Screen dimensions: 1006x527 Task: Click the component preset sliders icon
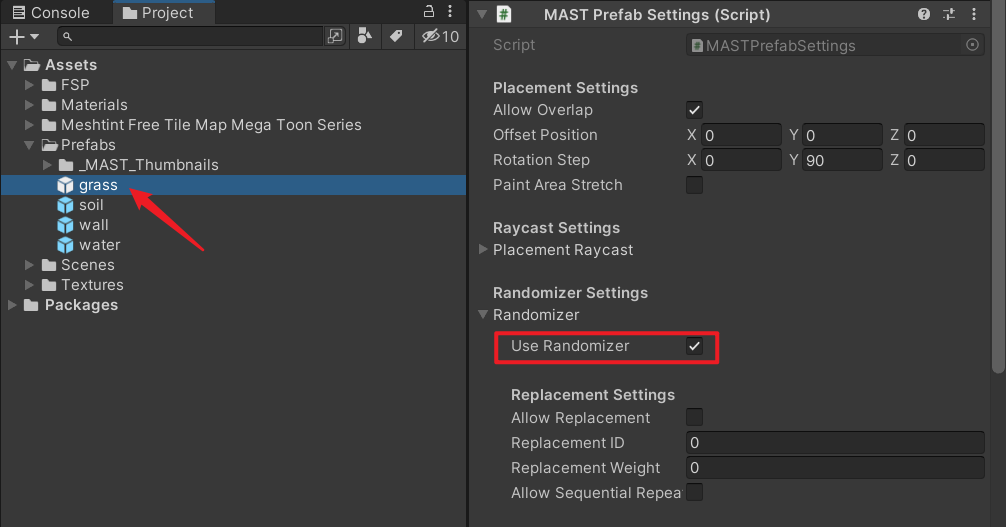pos(949,15)
